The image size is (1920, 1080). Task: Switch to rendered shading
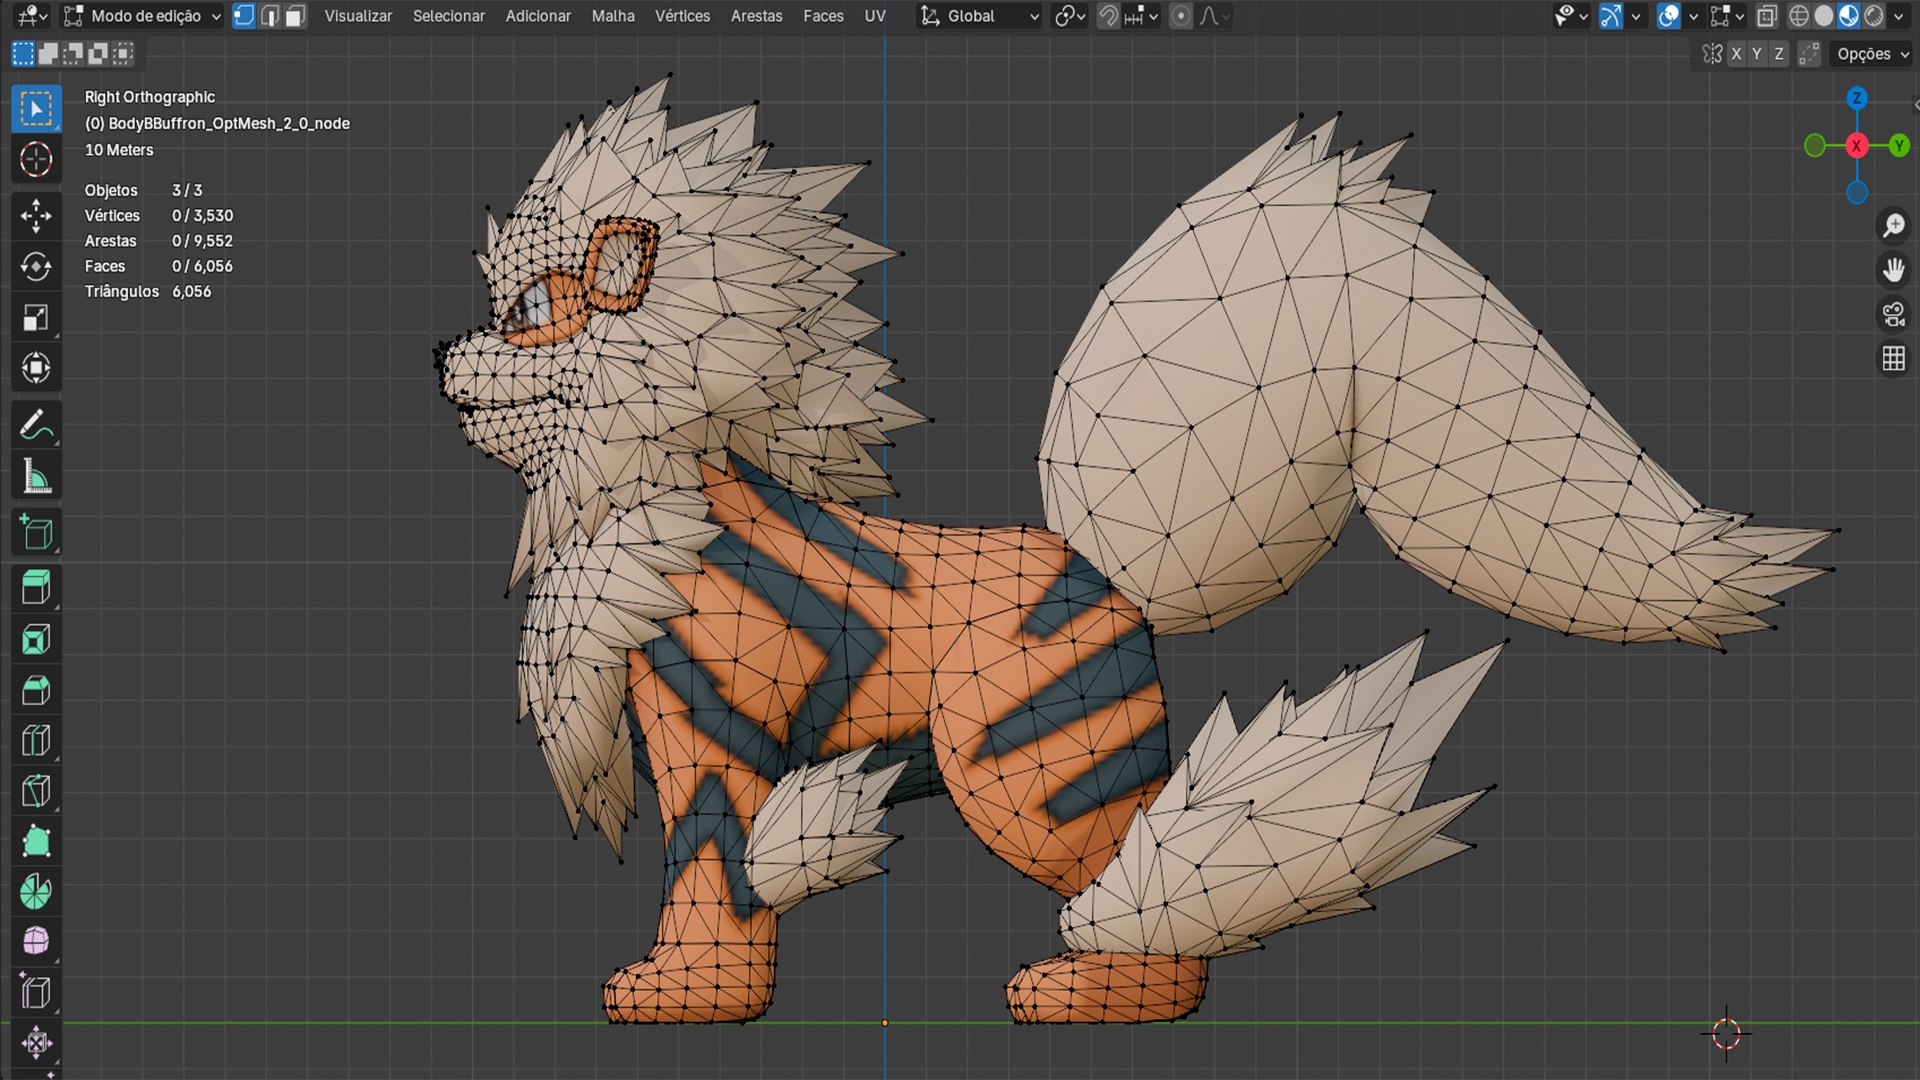(x=1874, y=16)
